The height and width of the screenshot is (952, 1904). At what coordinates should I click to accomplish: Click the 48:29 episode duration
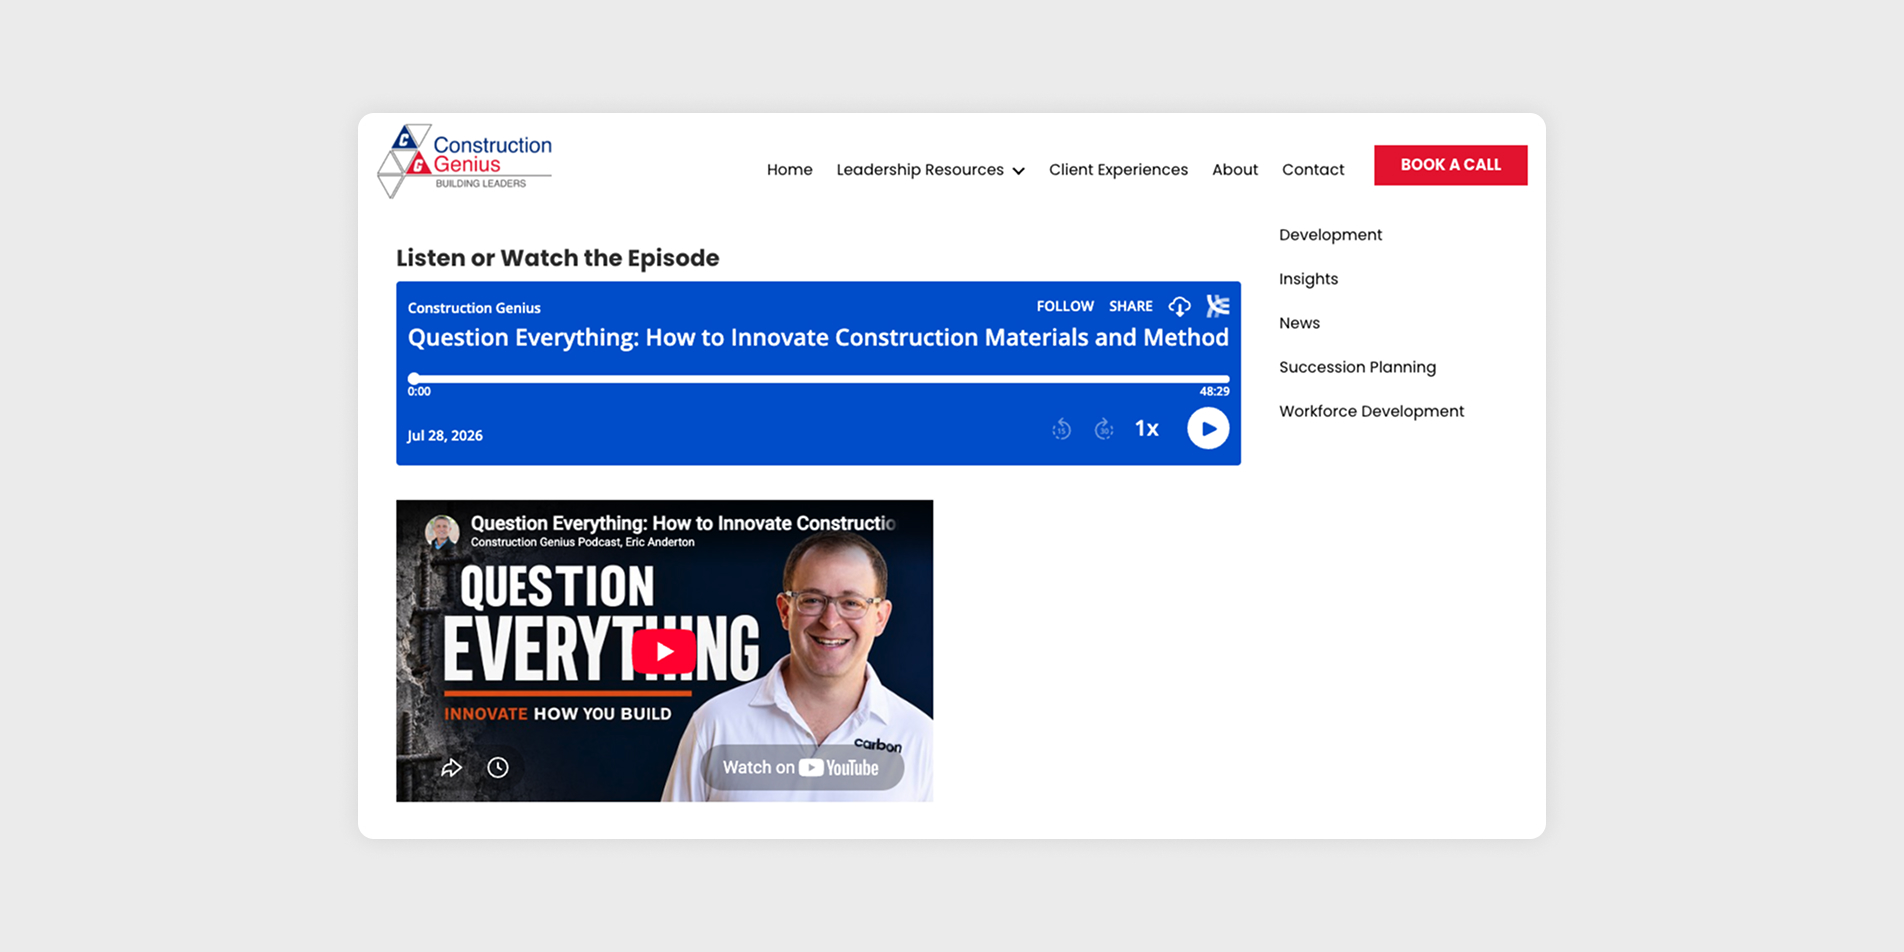tap(1214, 392)
